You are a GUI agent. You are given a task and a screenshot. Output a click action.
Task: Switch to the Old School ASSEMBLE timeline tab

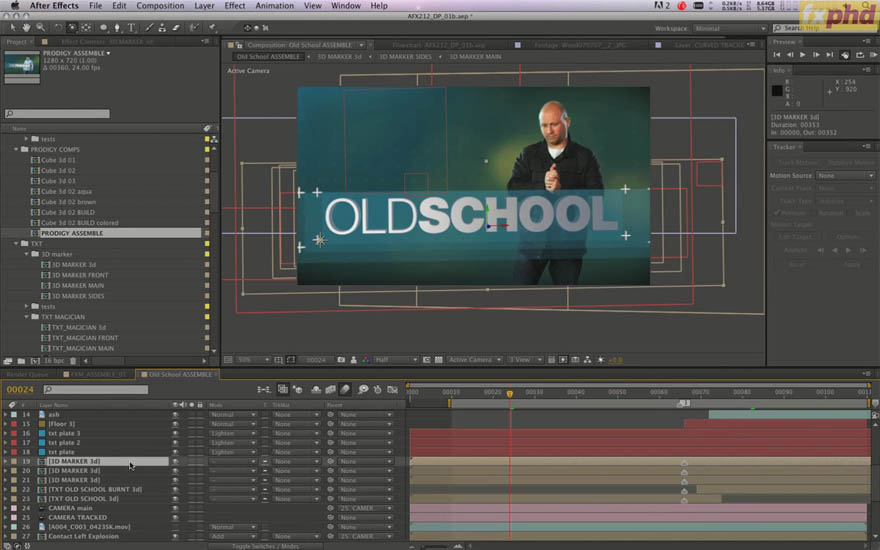[x=178, y=374]
